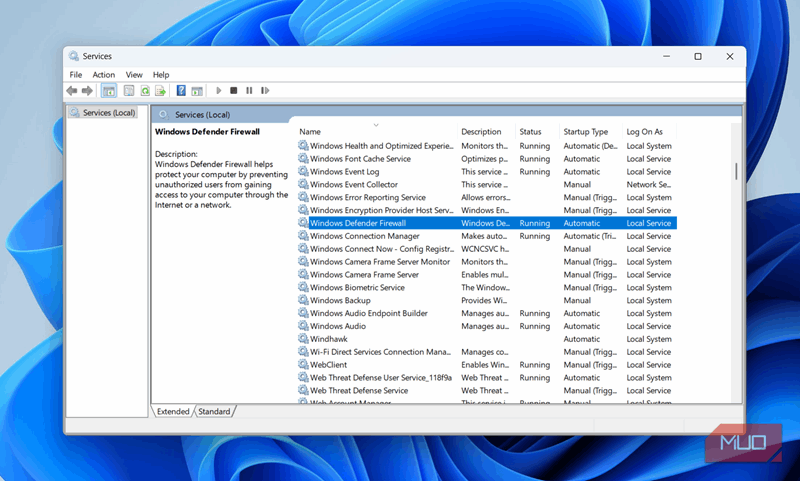800x481 pixels.
Task: Click the Export List toolbar icon
Action: pyautogui.click(x=160, y=91)
